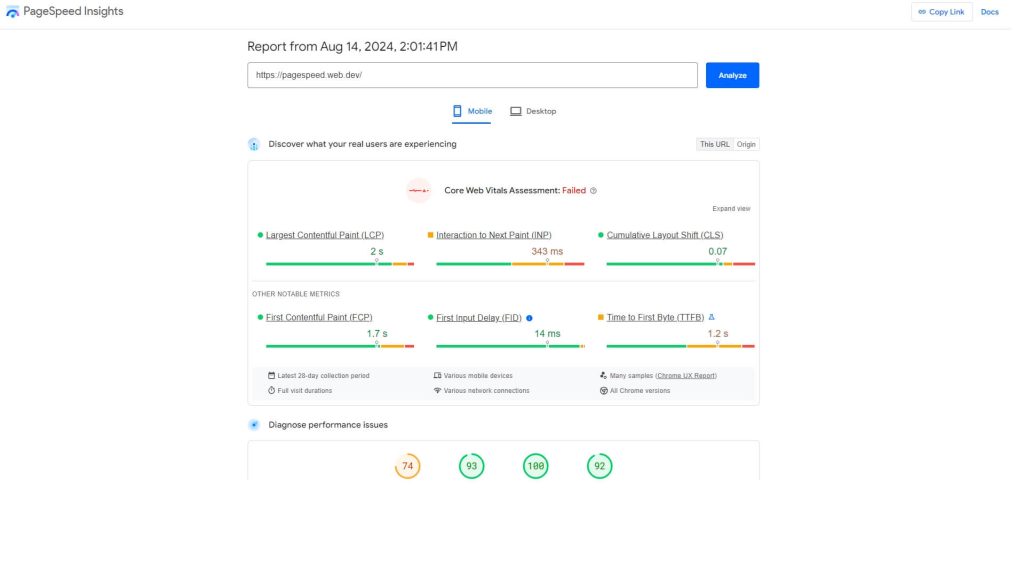Open Interaction to Next Paint (INP) link

tap(494, 235)
